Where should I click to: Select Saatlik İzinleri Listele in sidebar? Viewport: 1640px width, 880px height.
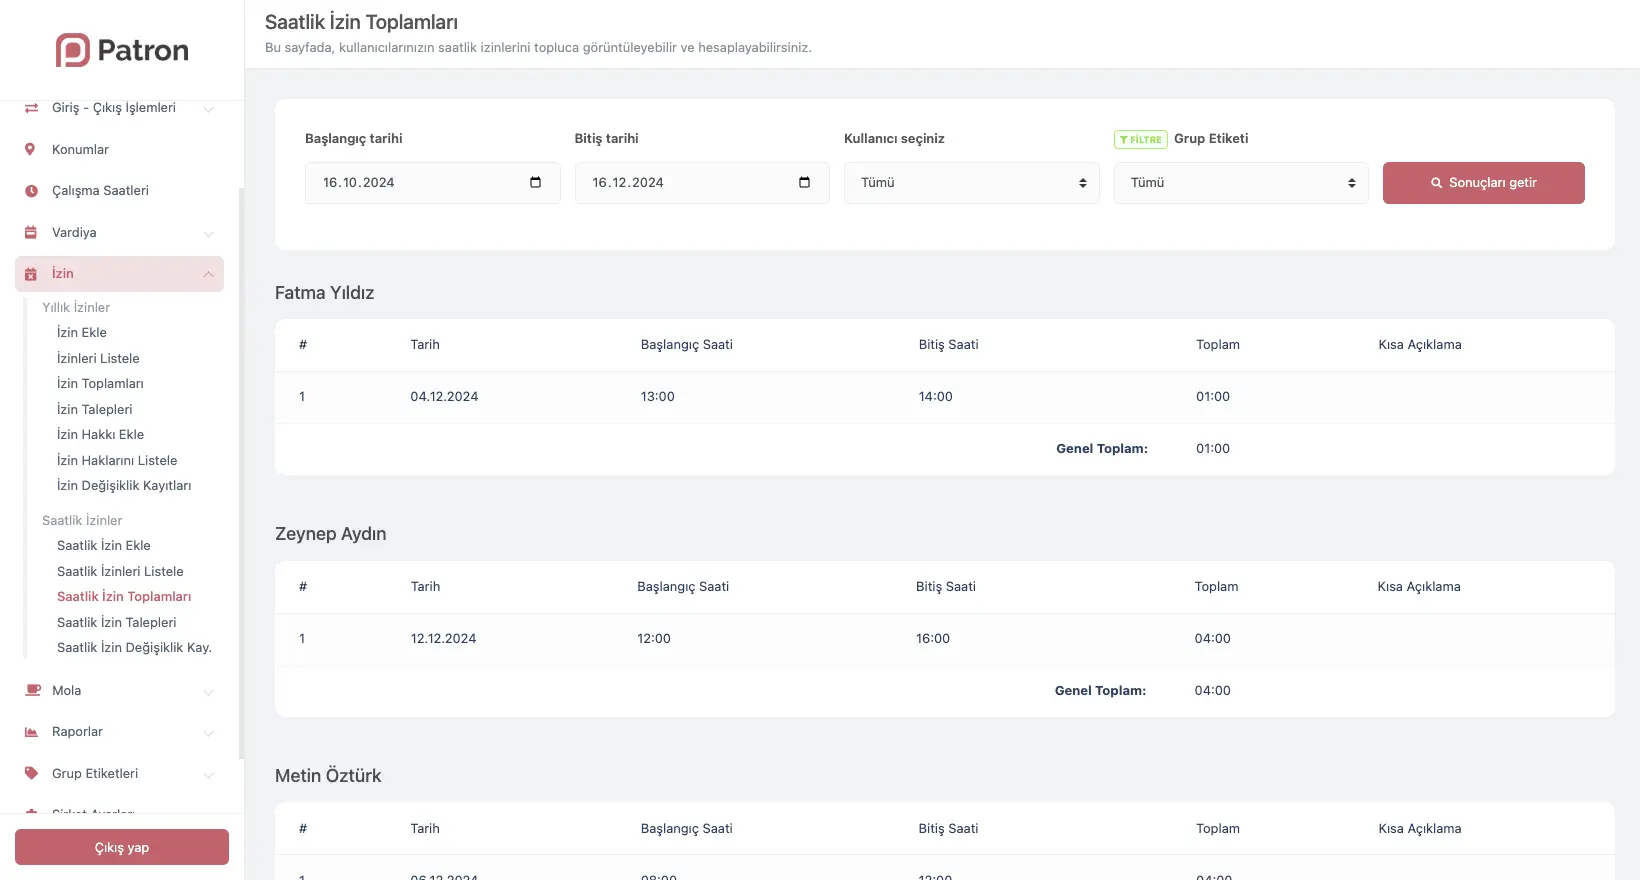pyautogui.click(x=120, y=571)
